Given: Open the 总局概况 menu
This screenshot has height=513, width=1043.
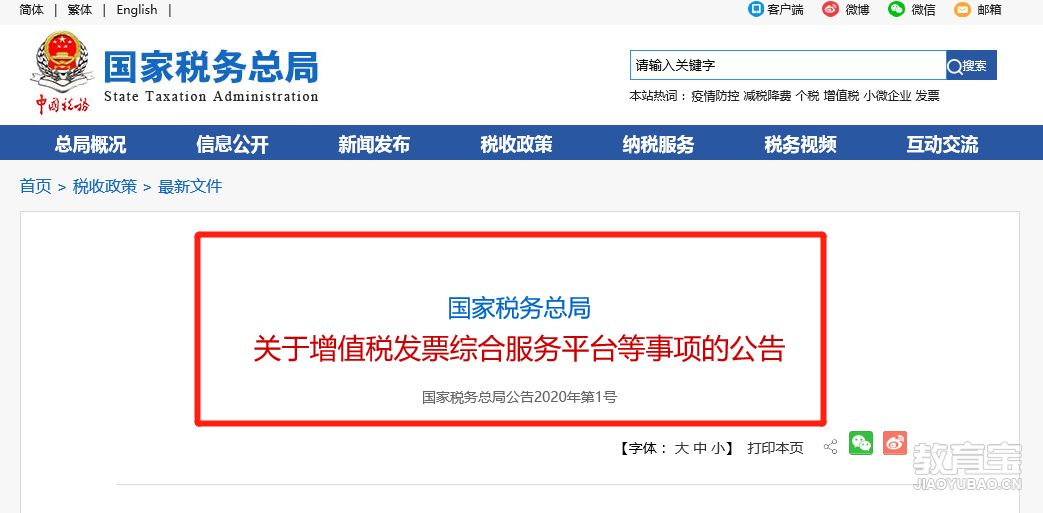Looking at the screenshot, I should click(90, 144).
